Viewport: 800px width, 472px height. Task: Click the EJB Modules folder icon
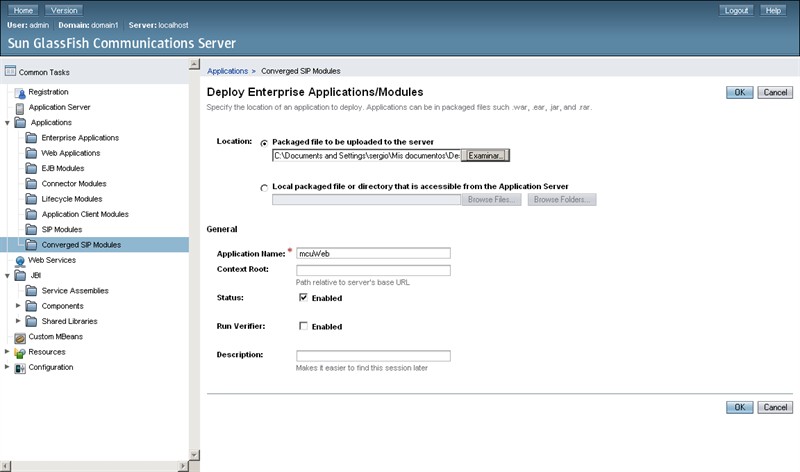click(31, 168)
